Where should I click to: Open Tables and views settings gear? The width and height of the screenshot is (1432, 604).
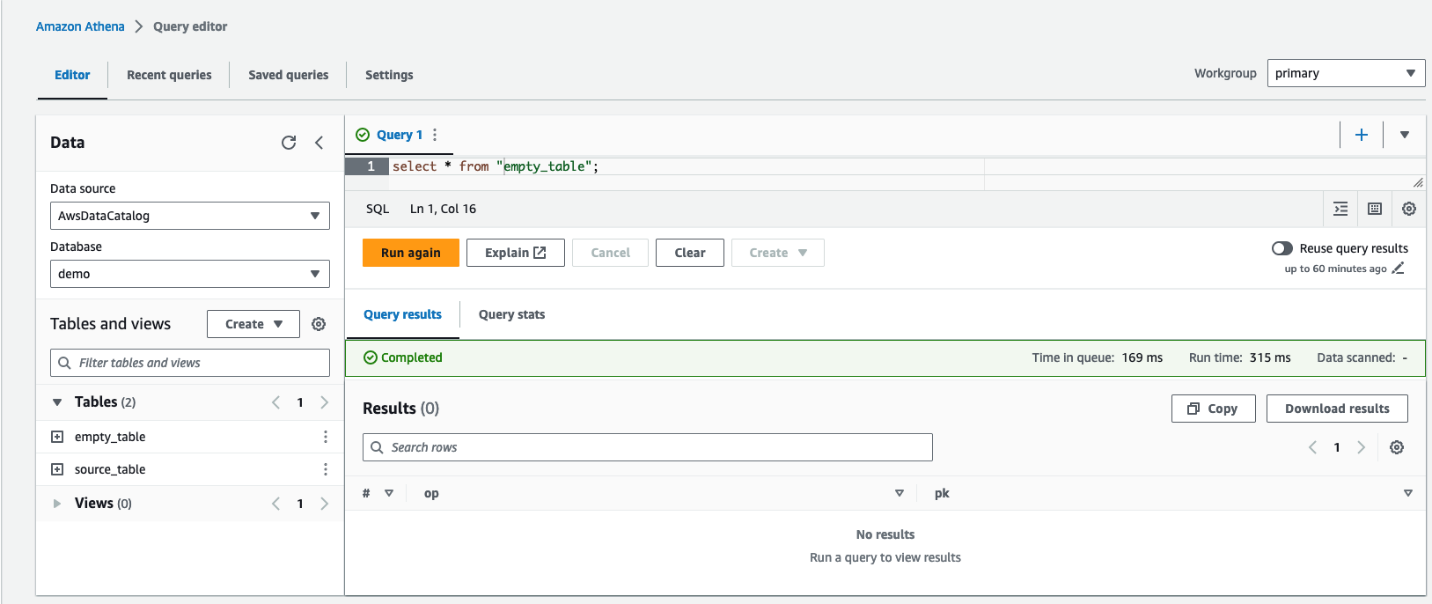[x=318, y=323]
